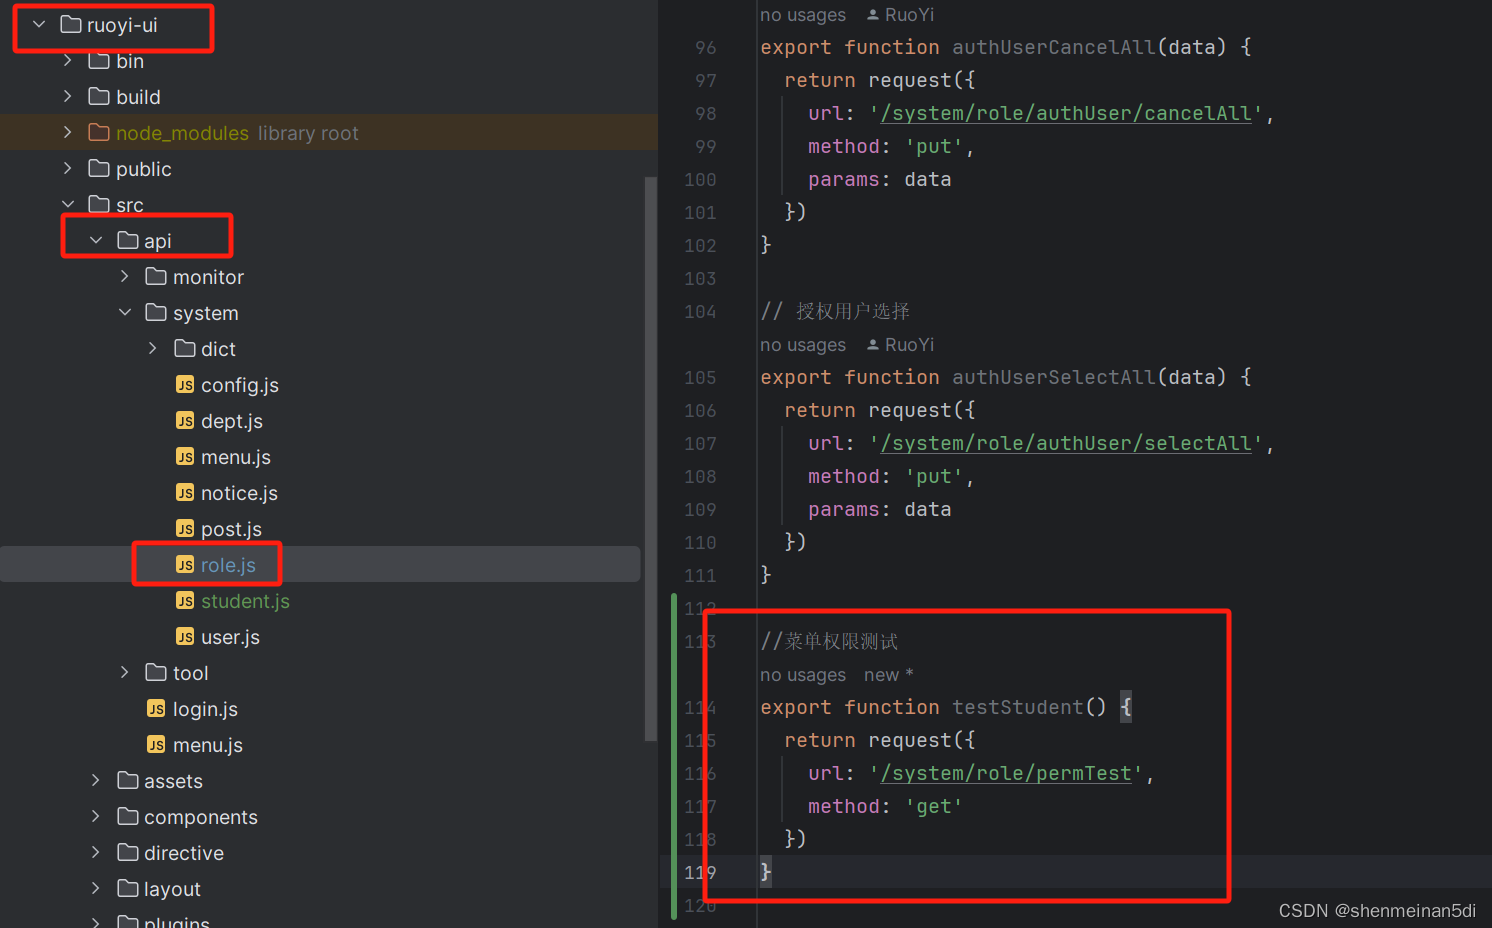Image resolution: width=1492 pixels, height=928 pixels.
Task: Collapse the system folder chevron
Action: (125, 312)
